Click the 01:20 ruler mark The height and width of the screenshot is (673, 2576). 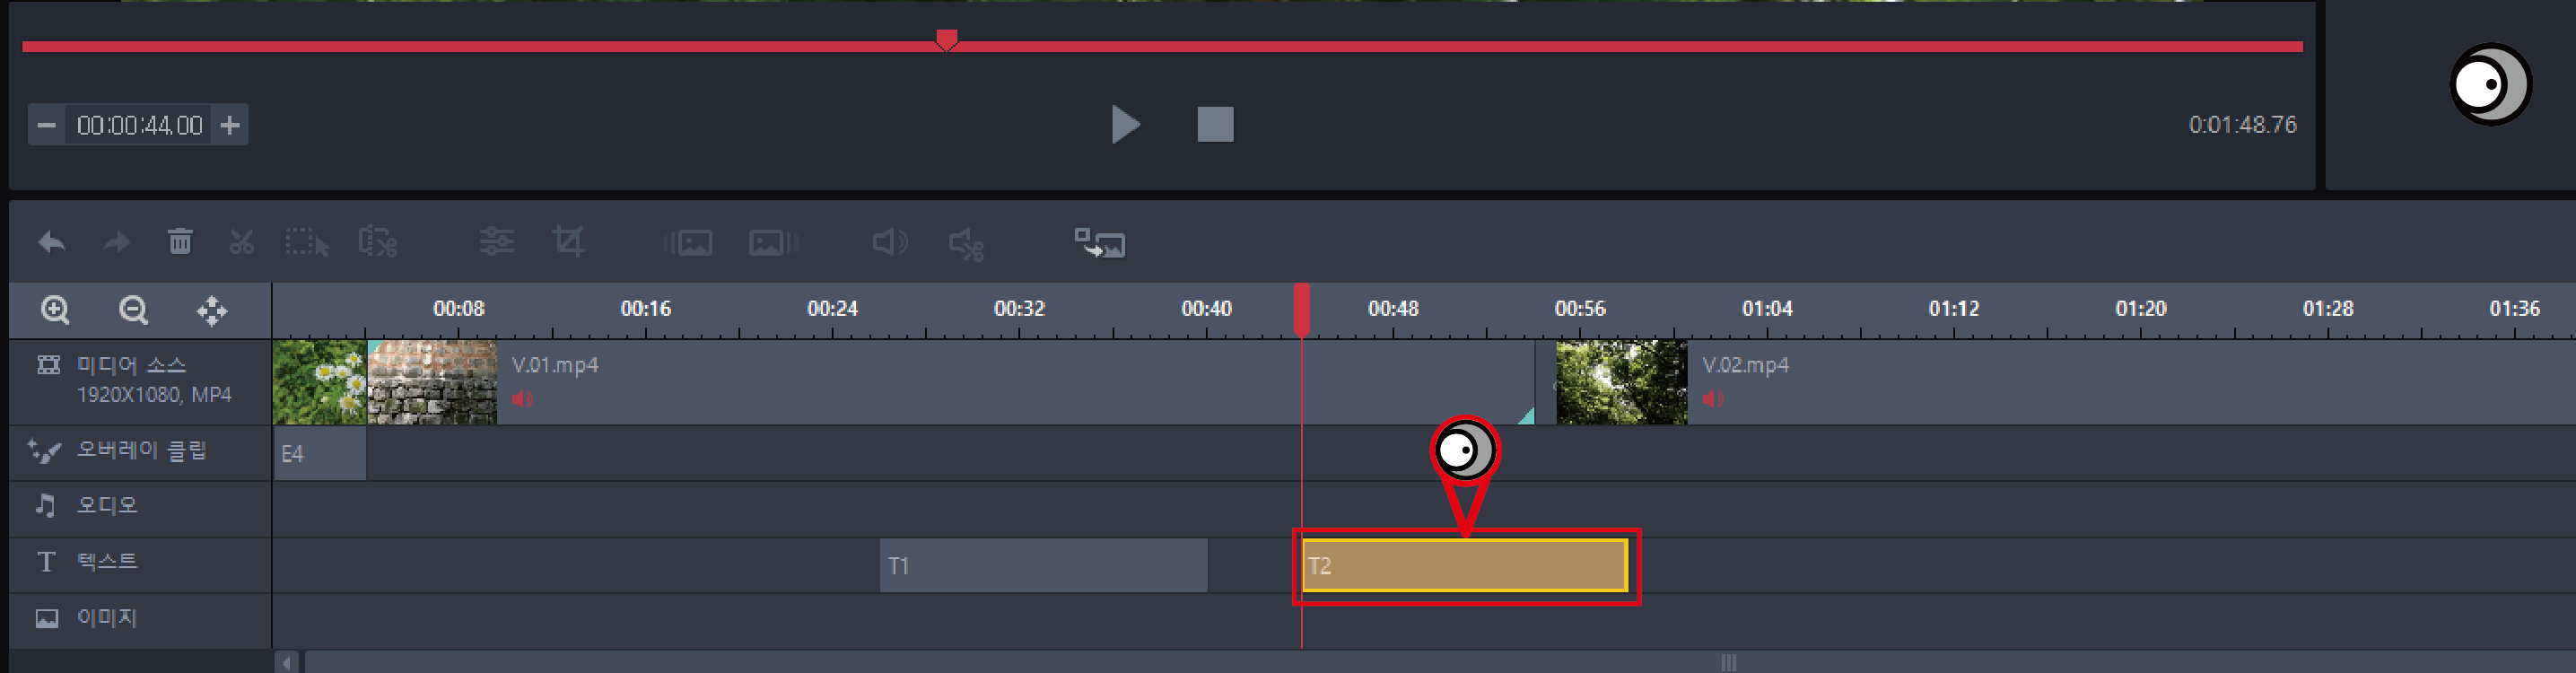(x=2140, y=309)
